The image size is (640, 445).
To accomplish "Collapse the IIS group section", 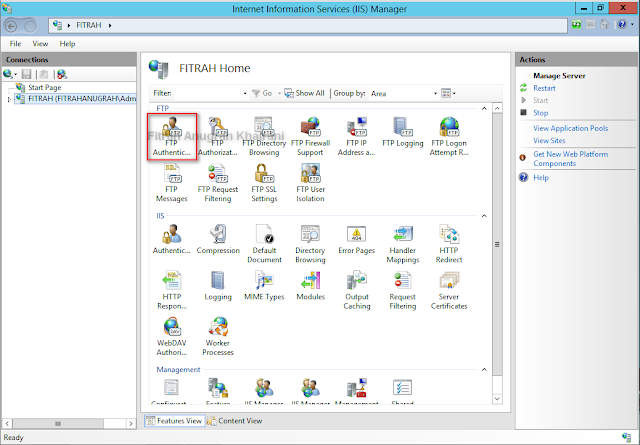I will 484,216.
